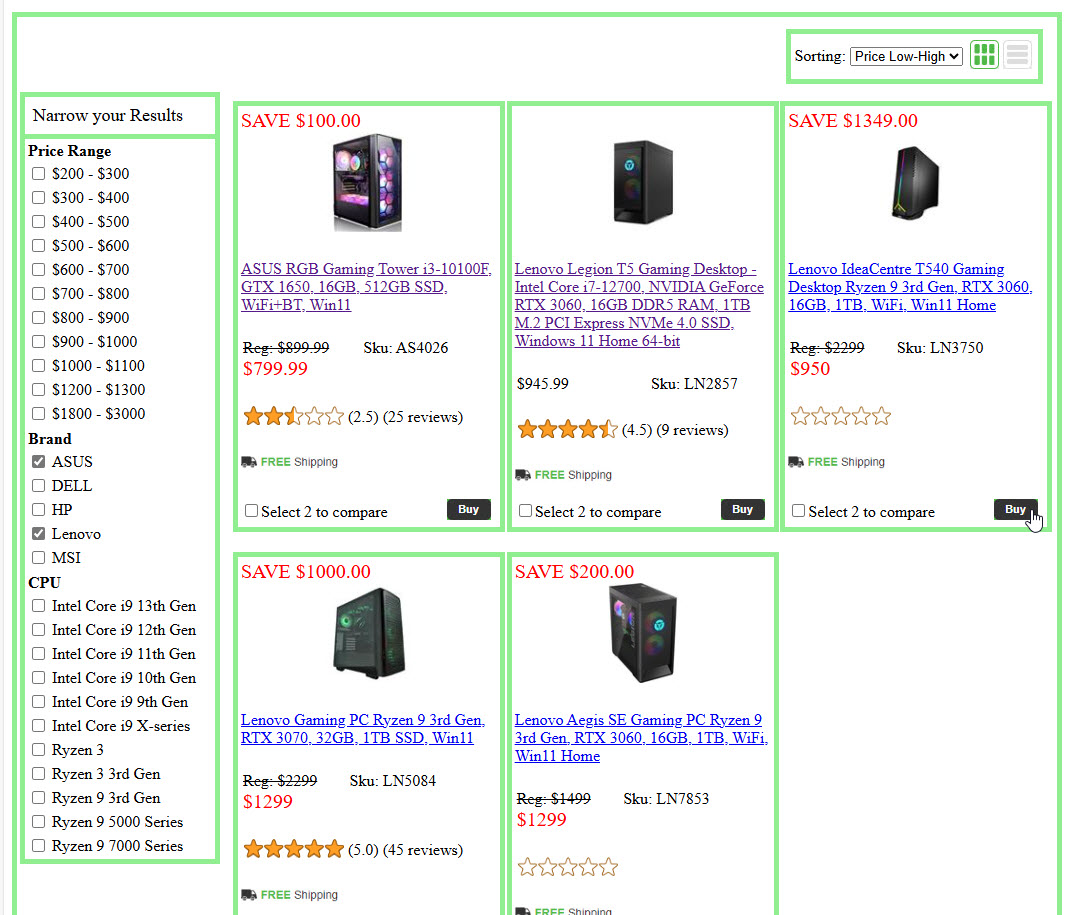Enable the $500 - $600 price range filter
1084x915 pixels.
(39, 246)
